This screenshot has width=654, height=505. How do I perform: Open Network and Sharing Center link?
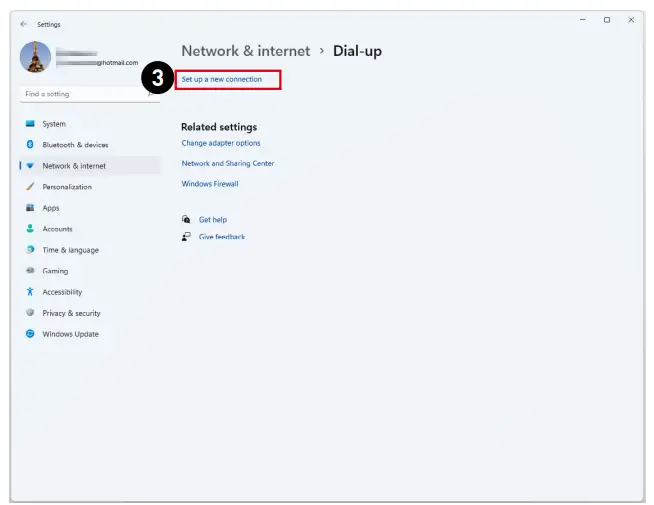click(x=227, y=163)
